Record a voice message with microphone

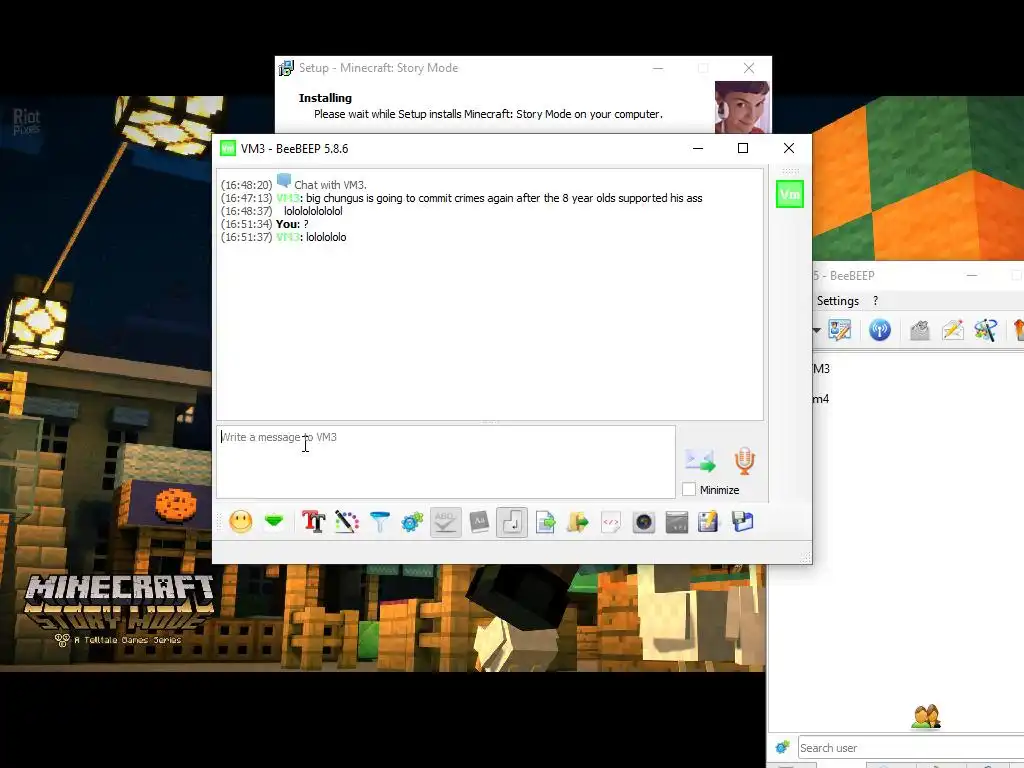744,460
